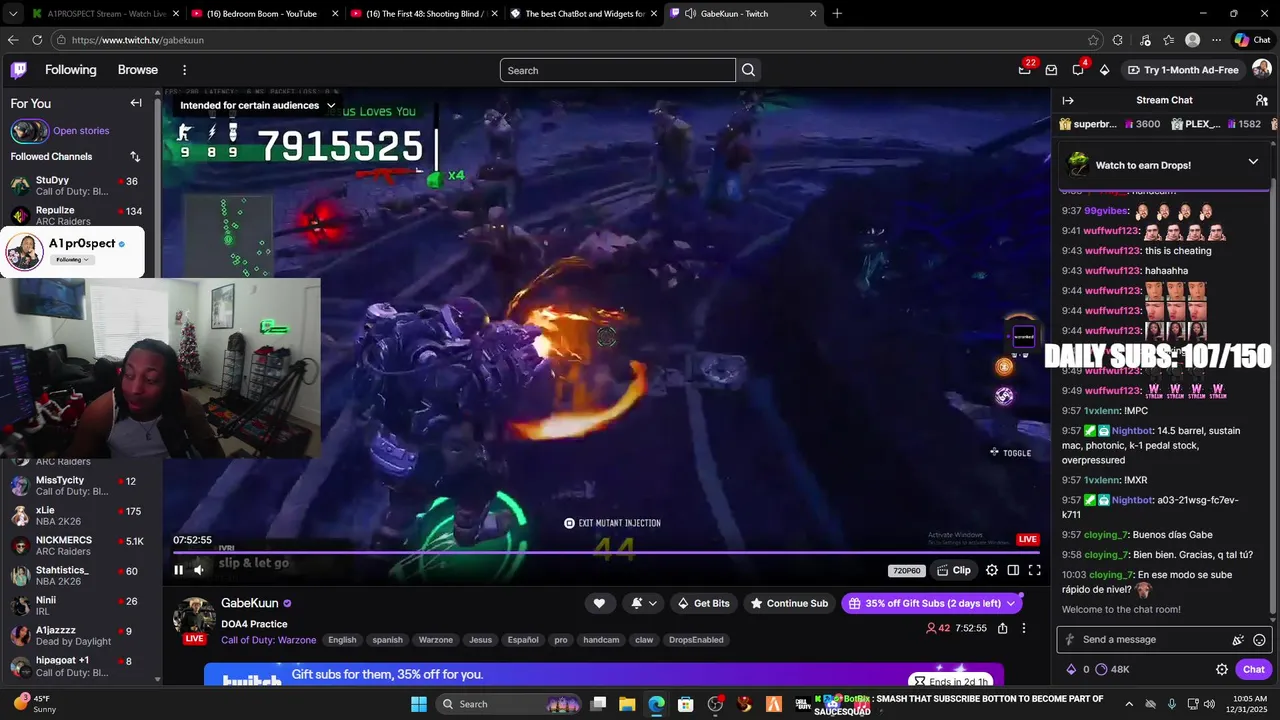
Task: Click the video progress bar
Action: [606, 552]
